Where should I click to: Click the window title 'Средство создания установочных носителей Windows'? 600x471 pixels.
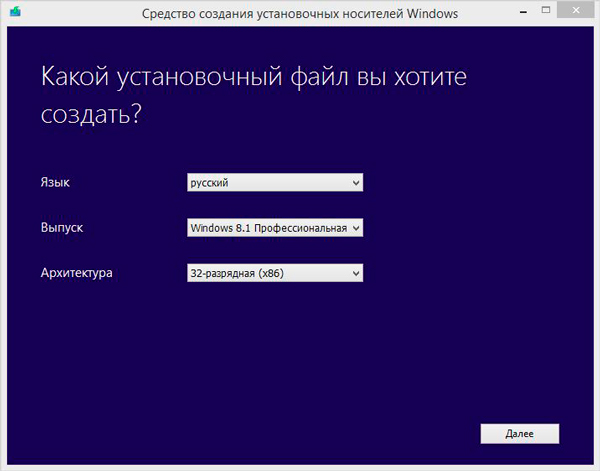click(x=300, y=14)
